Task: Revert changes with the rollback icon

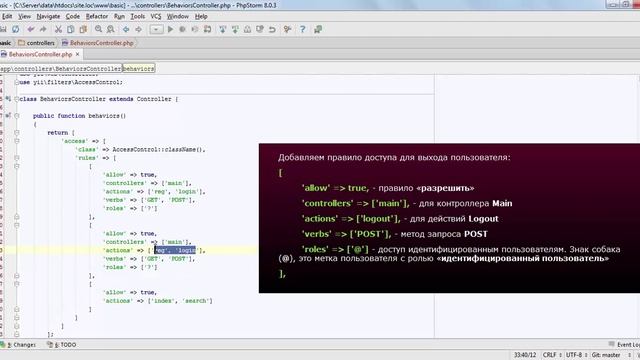Action: click(272, 29)
